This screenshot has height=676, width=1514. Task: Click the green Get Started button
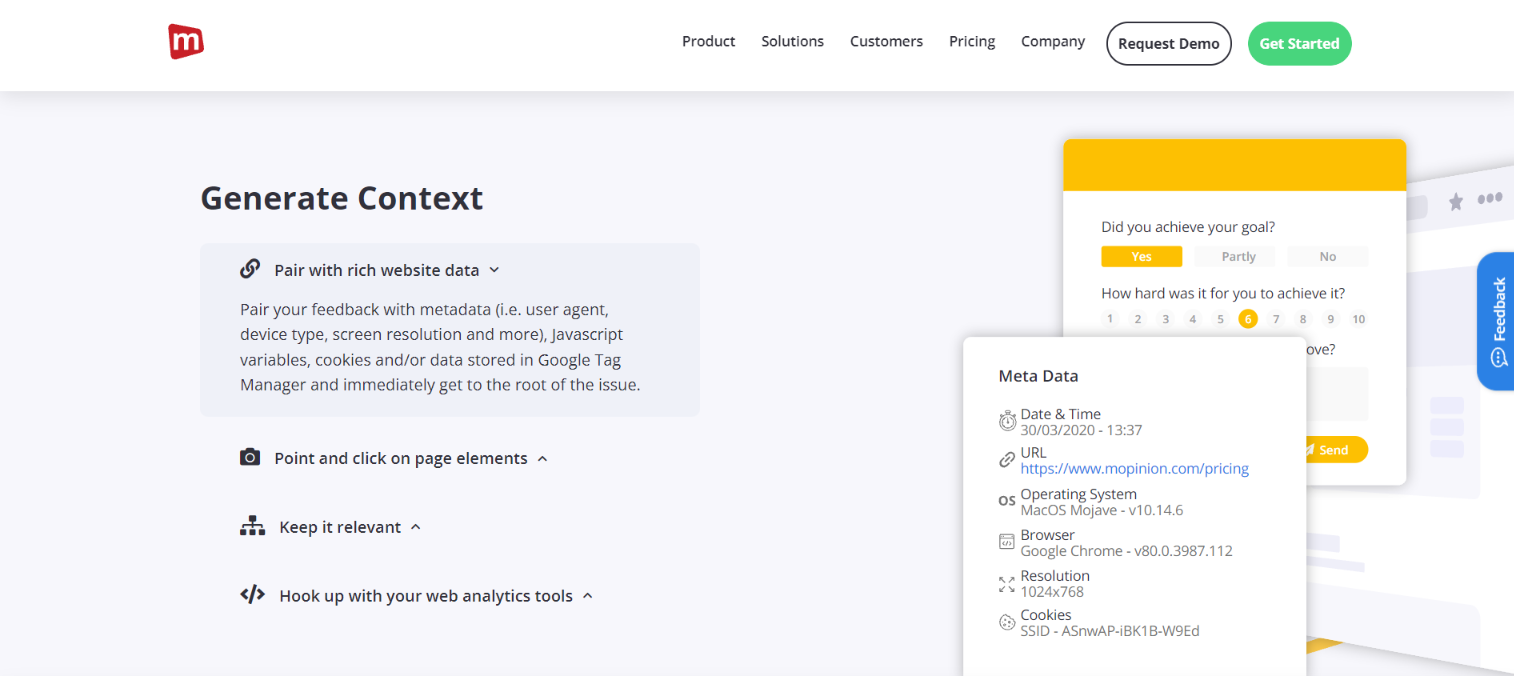click(x=1299, y=44)
